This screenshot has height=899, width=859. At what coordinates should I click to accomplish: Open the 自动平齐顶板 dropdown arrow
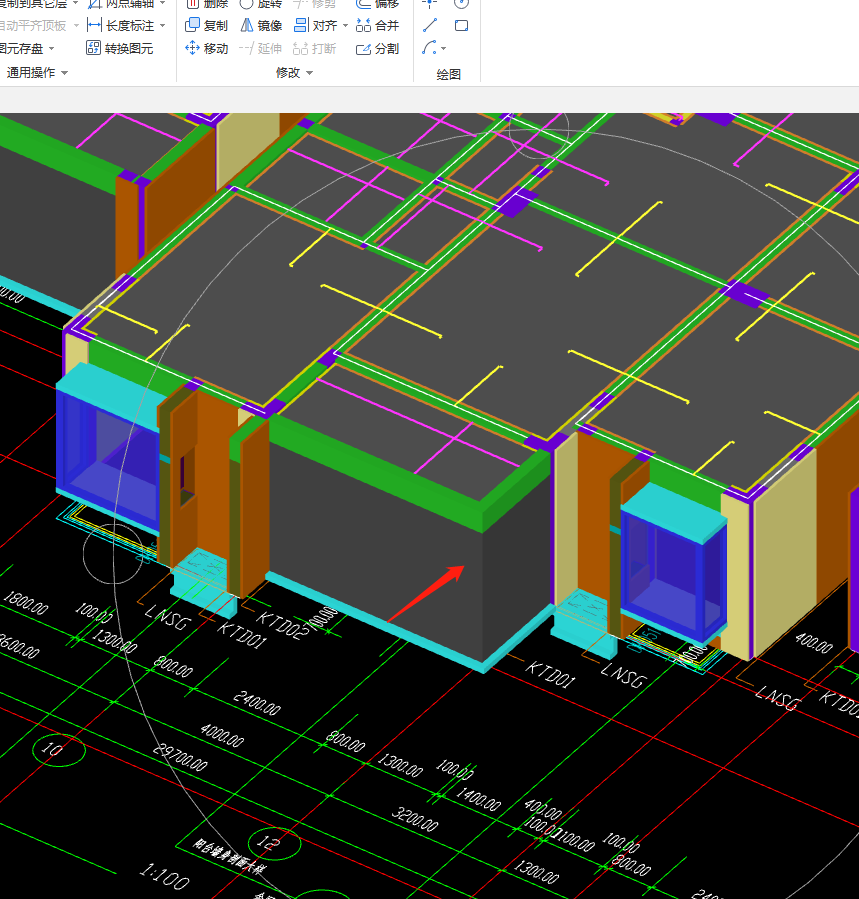click(76, 26)
